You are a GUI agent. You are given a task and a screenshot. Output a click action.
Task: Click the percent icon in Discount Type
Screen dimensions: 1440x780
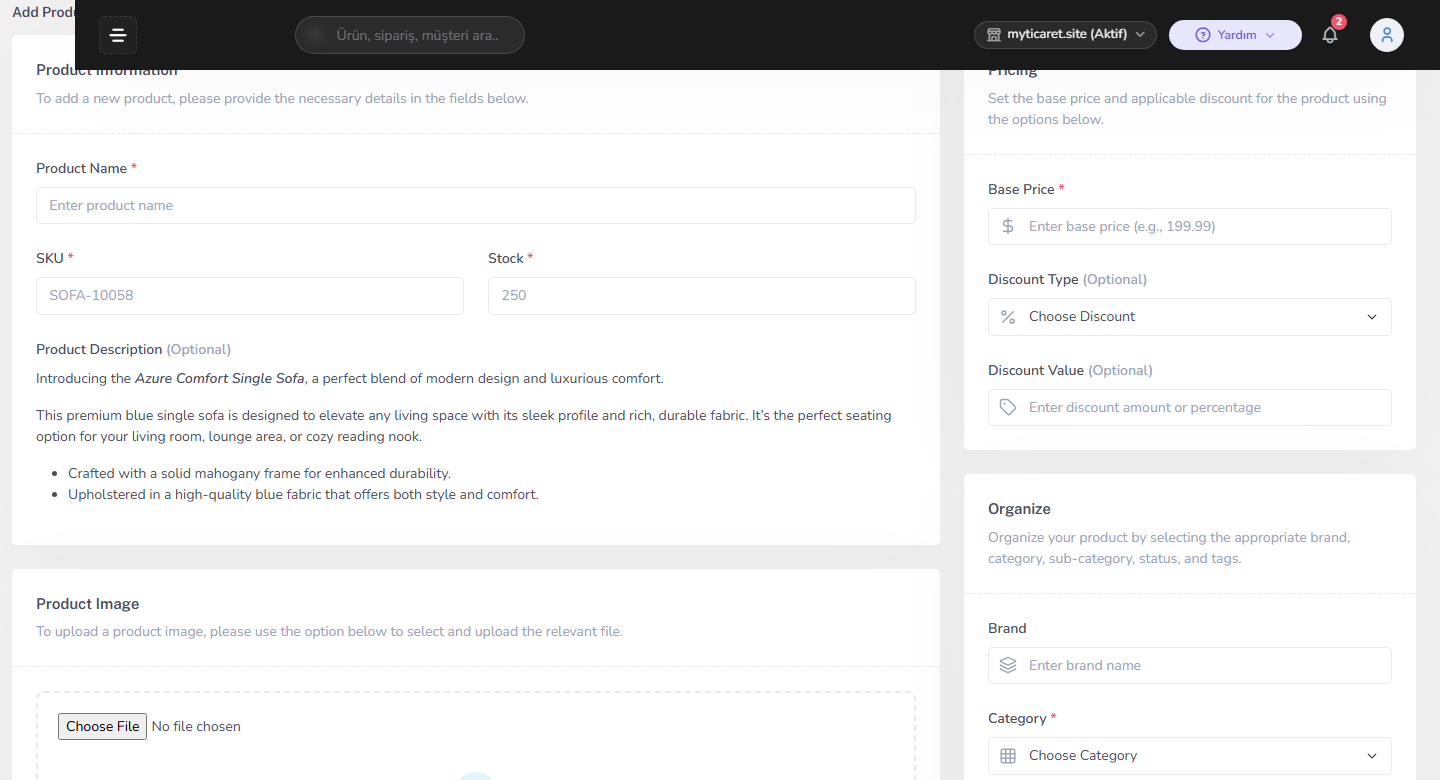(1008, 316)
